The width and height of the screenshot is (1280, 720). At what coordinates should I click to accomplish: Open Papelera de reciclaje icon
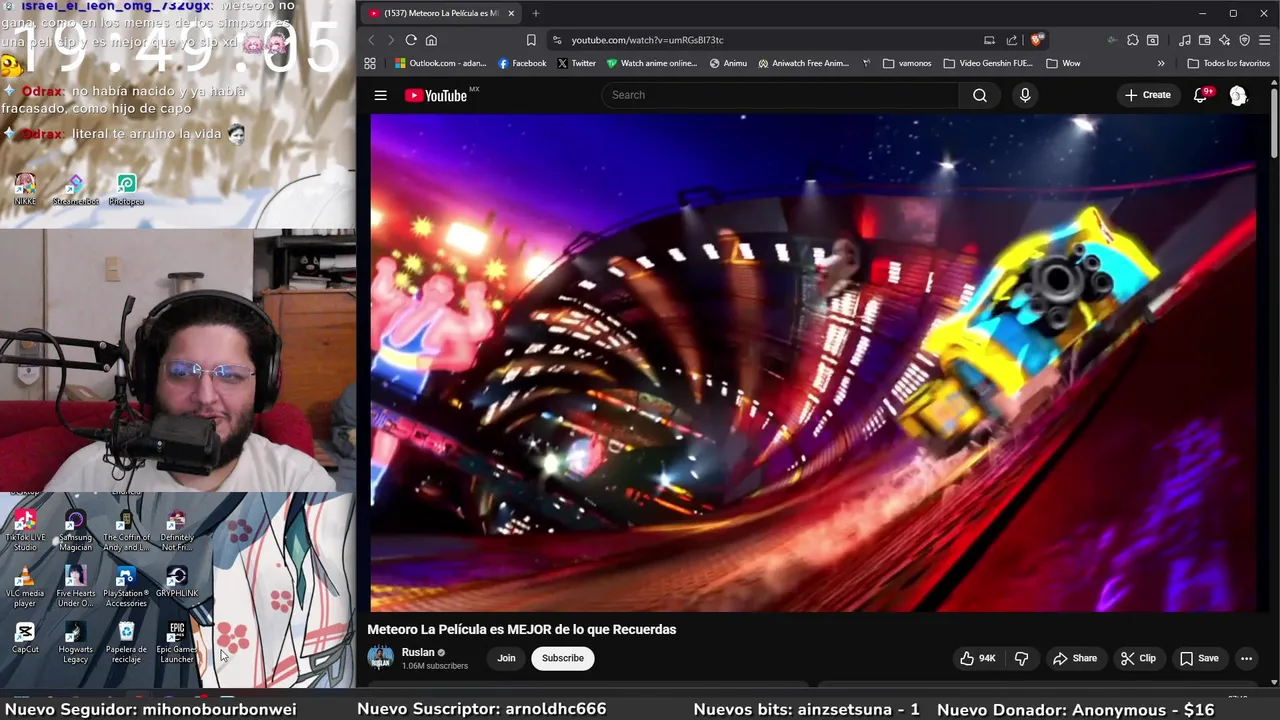[126, 643]
